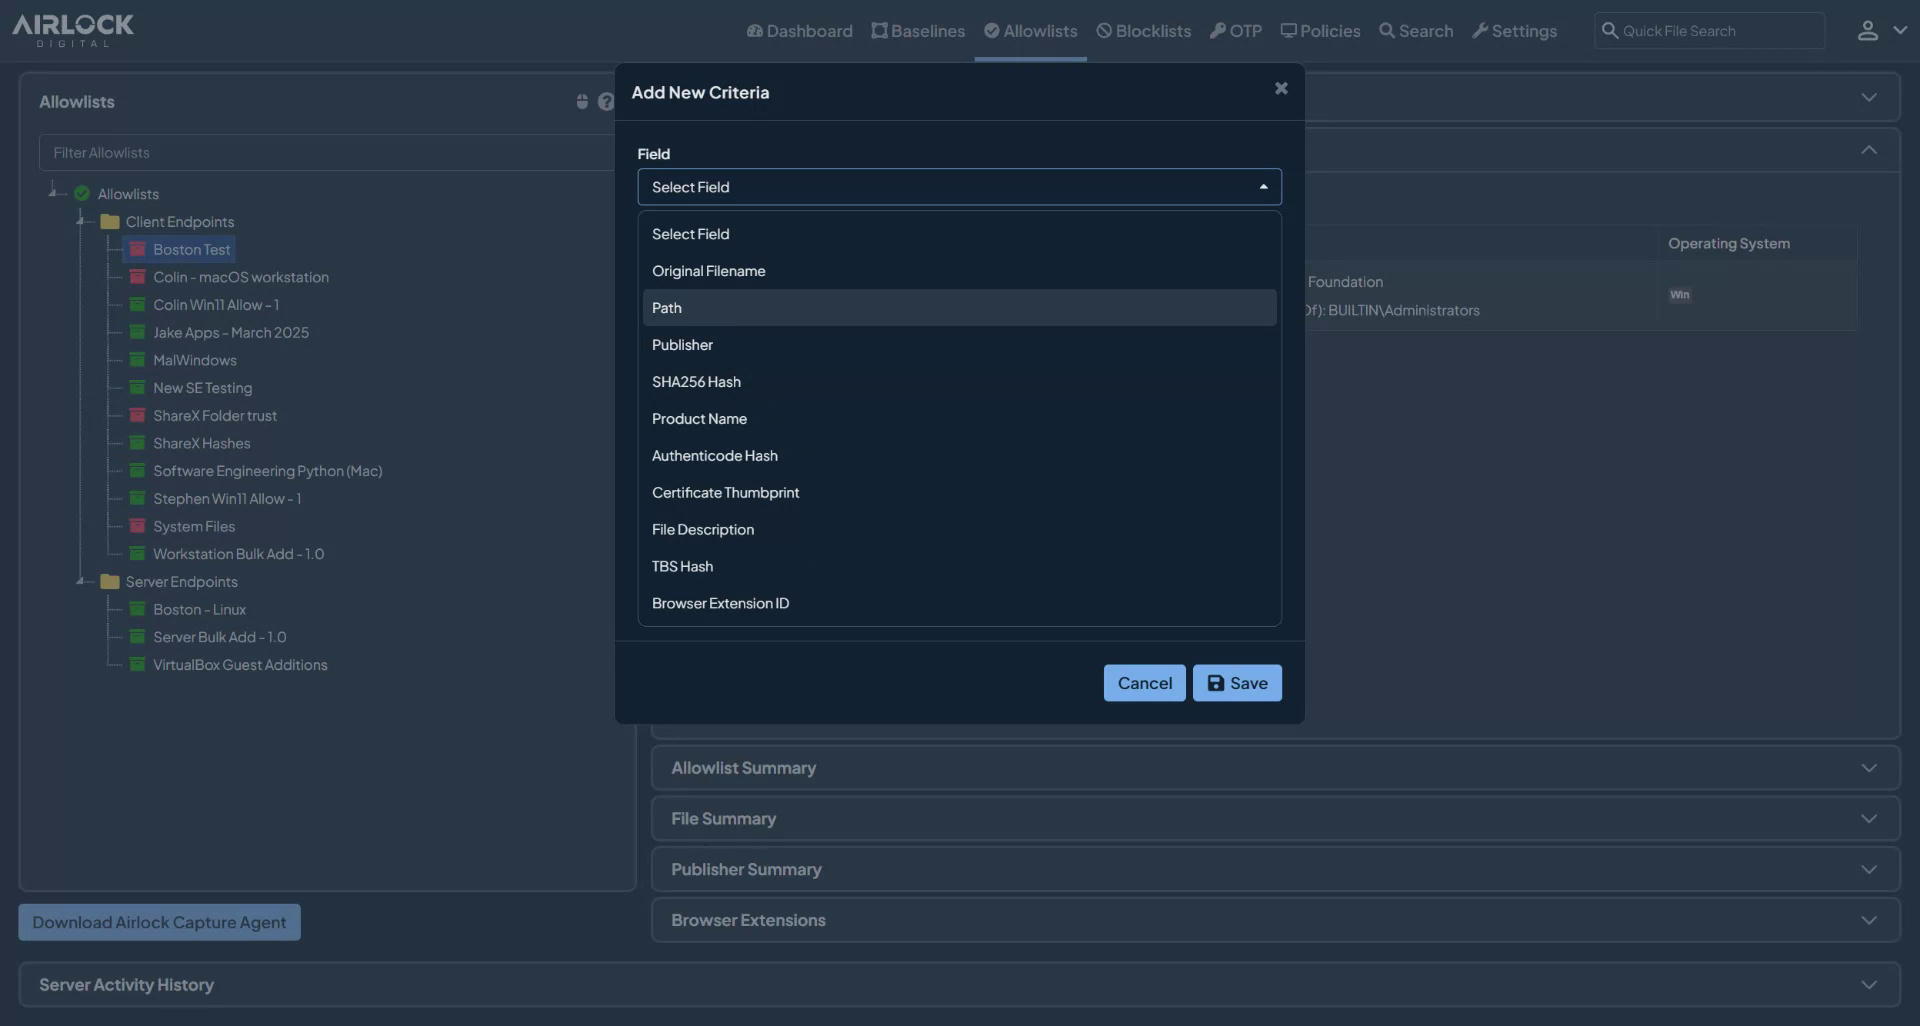This screenshot has width=1920, height=1026.
Task: Click the magnifier icon in Quick File Search
Action: point(1610,31)
